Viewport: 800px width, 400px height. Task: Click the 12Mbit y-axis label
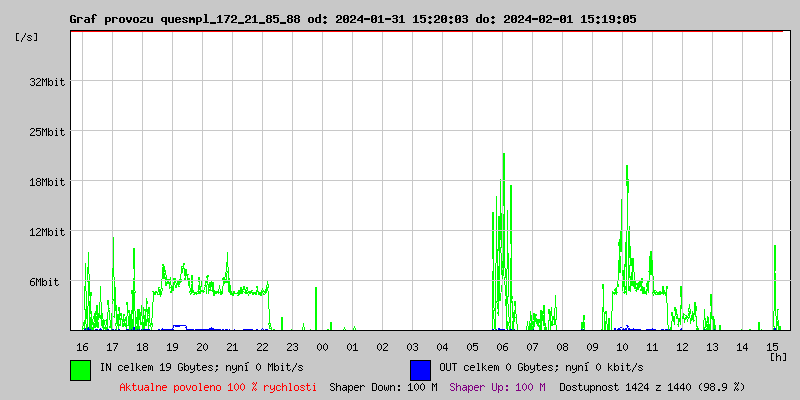[x=46, y=232]
